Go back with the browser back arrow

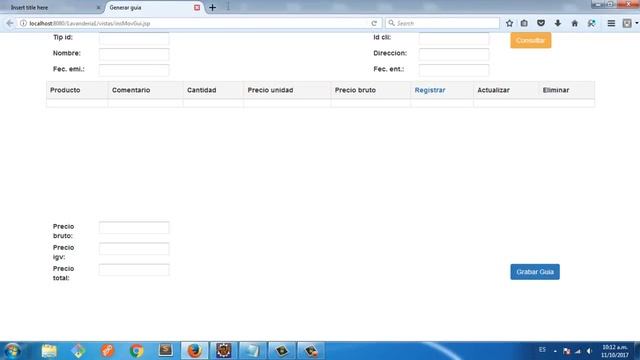point(10,23)
